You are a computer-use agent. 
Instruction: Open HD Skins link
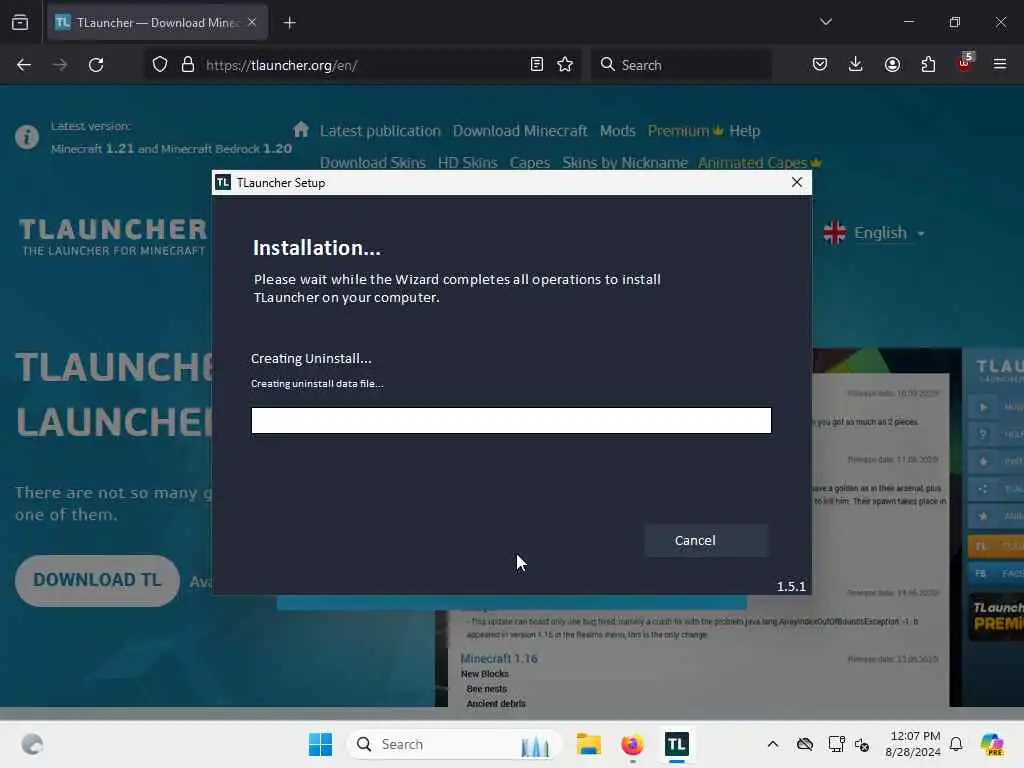click(468, 162)
